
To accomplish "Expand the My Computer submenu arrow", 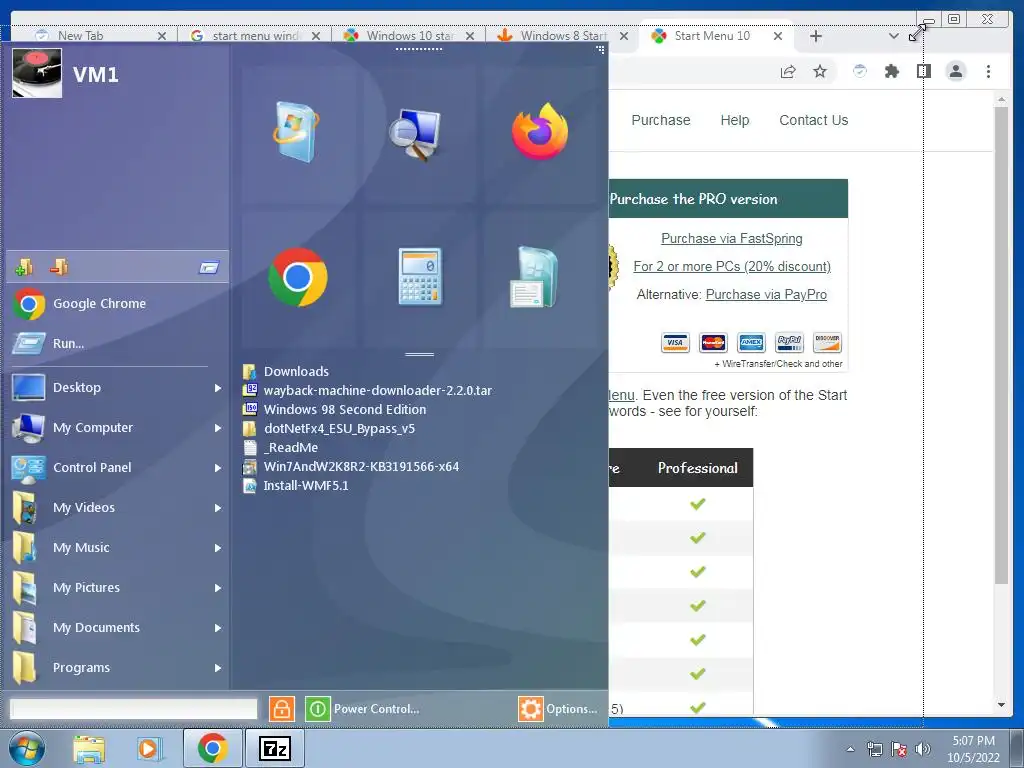I will [217, 428].
